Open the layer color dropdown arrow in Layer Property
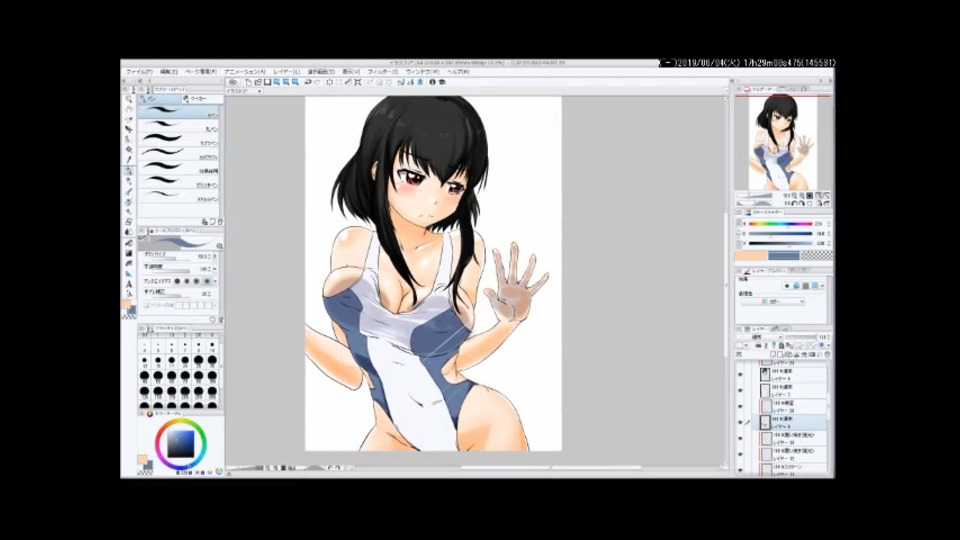 coord(822,286)
